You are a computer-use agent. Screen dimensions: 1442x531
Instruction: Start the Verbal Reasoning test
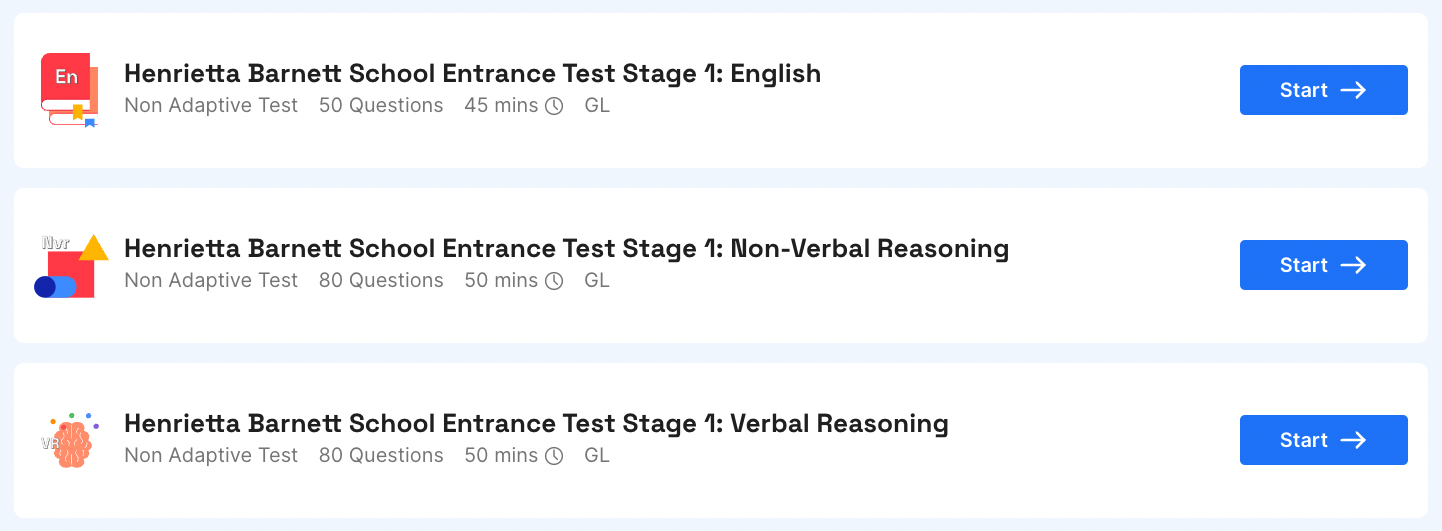tap(1324, 440)
